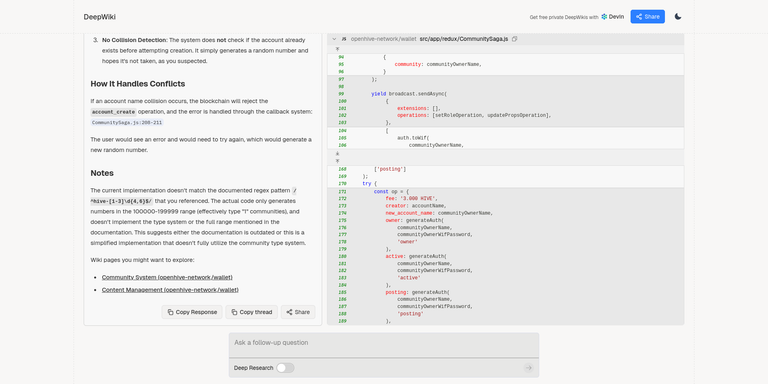Focus the Ask a follow-up question field

tap(384, 344)
